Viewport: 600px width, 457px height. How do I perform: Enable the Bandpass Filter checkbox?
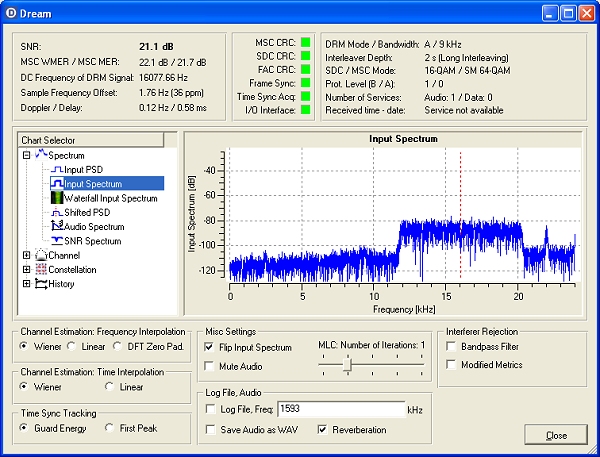(x=452, y=346)
